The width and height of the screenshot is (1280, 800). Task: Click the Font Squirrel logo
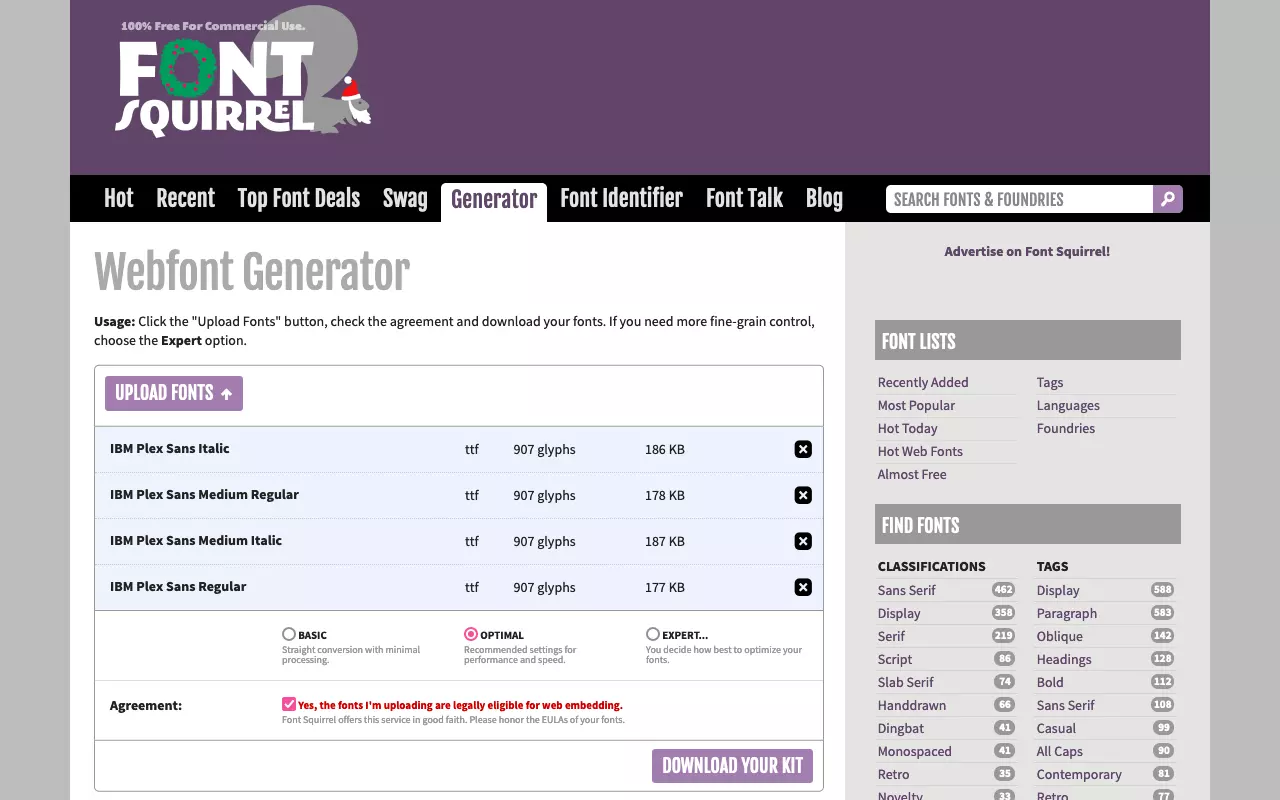coord(243,74)
